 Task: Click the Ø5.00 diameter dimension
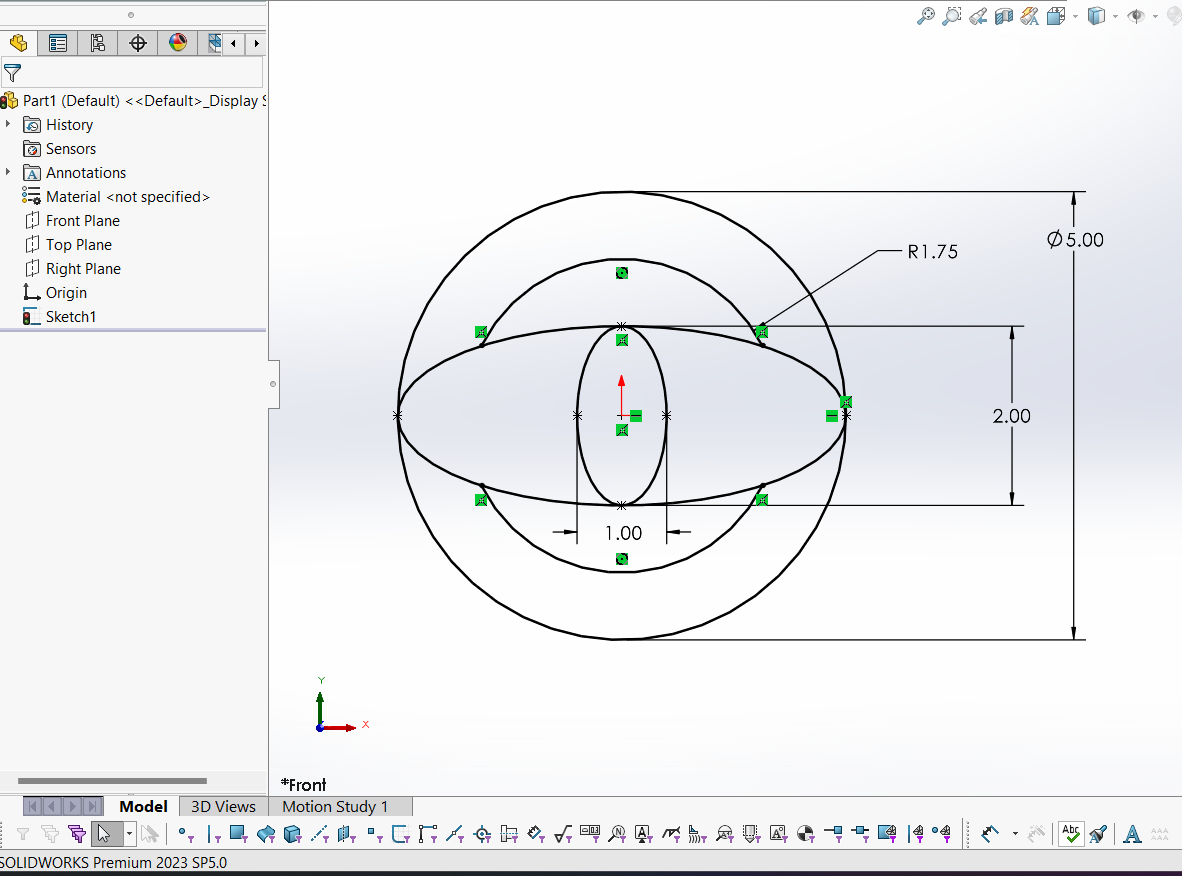pyautogui.click(x=1075, y=240)
